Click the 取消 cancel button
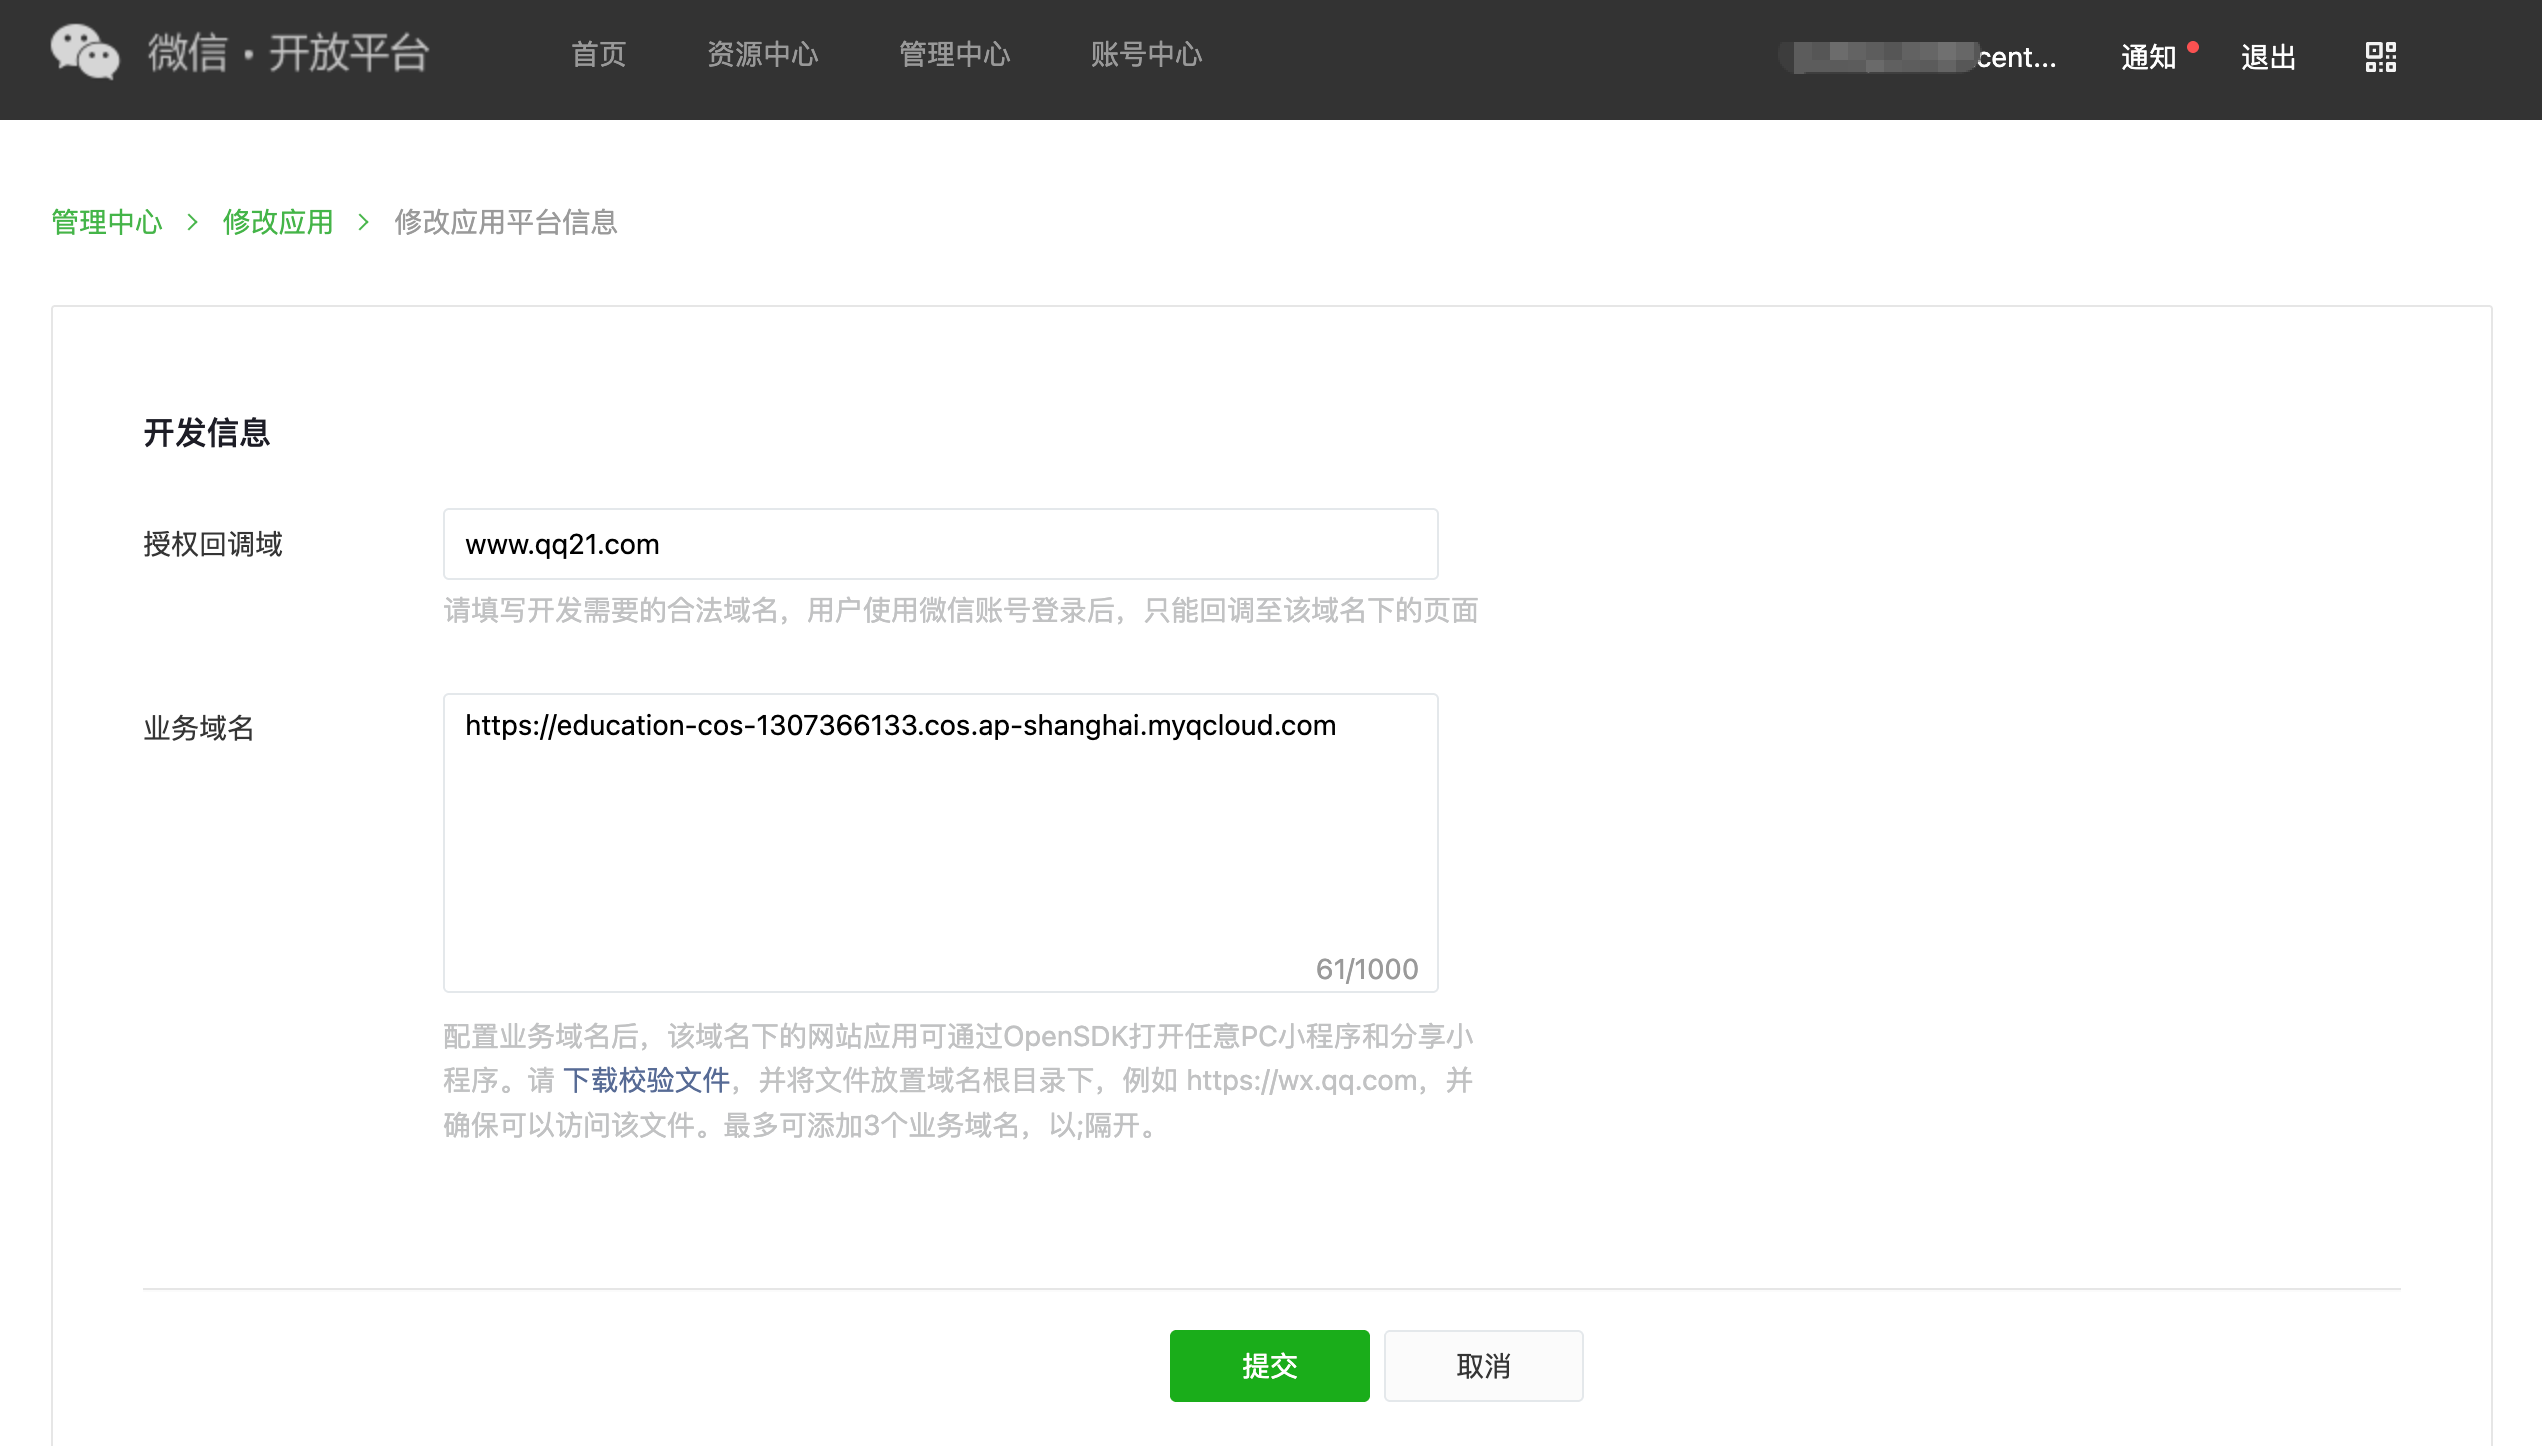This screenshot has width=2542, height=1446. tap(1483, 1366)
